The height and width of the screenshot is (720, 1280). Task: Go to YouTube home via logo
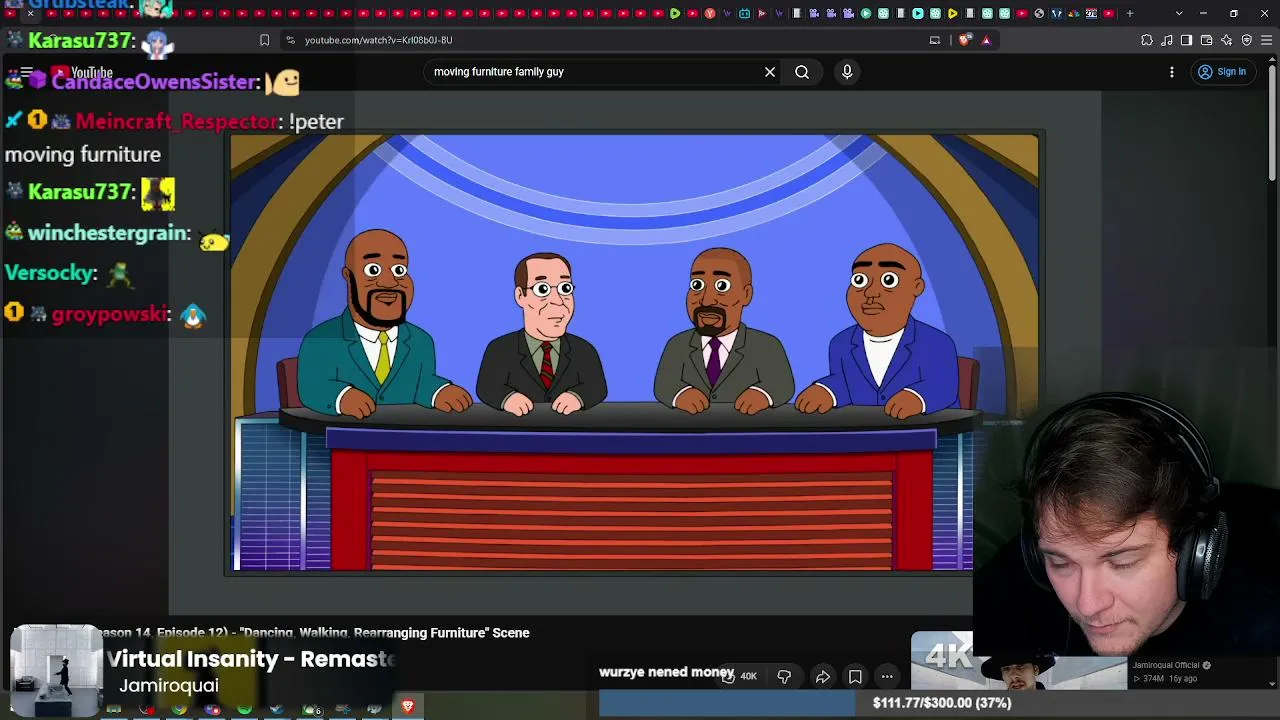point(82,72)
